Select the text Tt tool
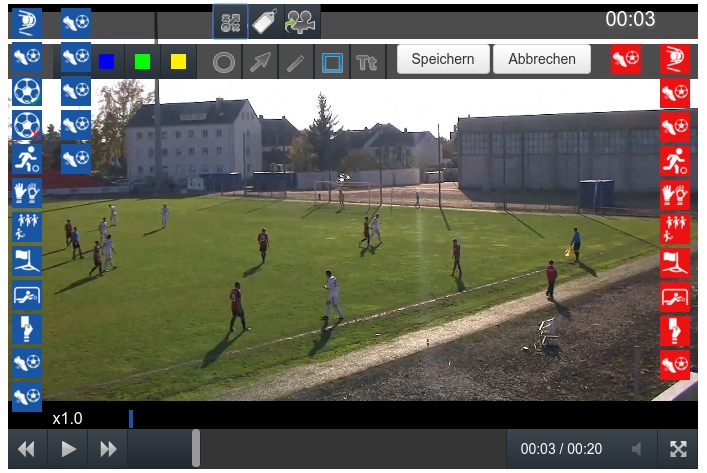 pyautogui.click(x=367, y=62)
